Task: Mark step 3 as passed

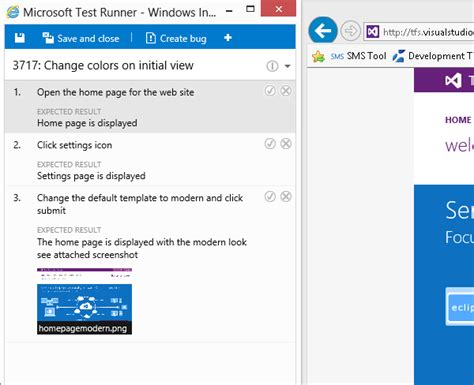Action: pyautogui.click(x=270, y=197)
